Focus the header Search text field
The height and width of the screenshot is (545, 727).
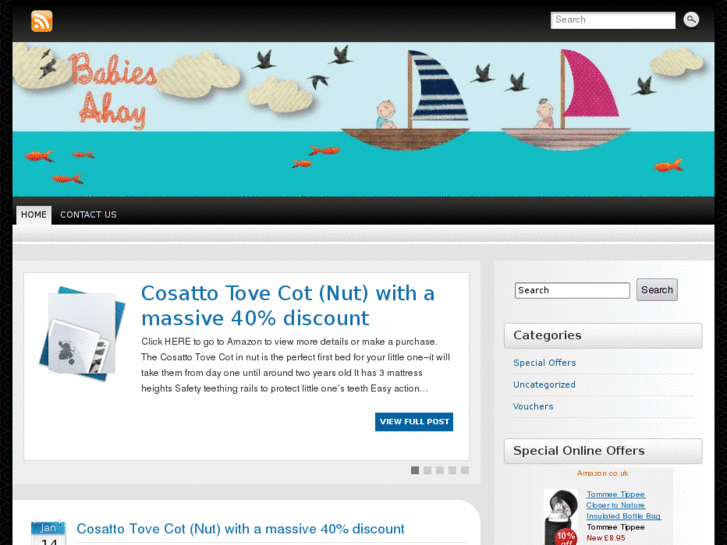(613, 20)
